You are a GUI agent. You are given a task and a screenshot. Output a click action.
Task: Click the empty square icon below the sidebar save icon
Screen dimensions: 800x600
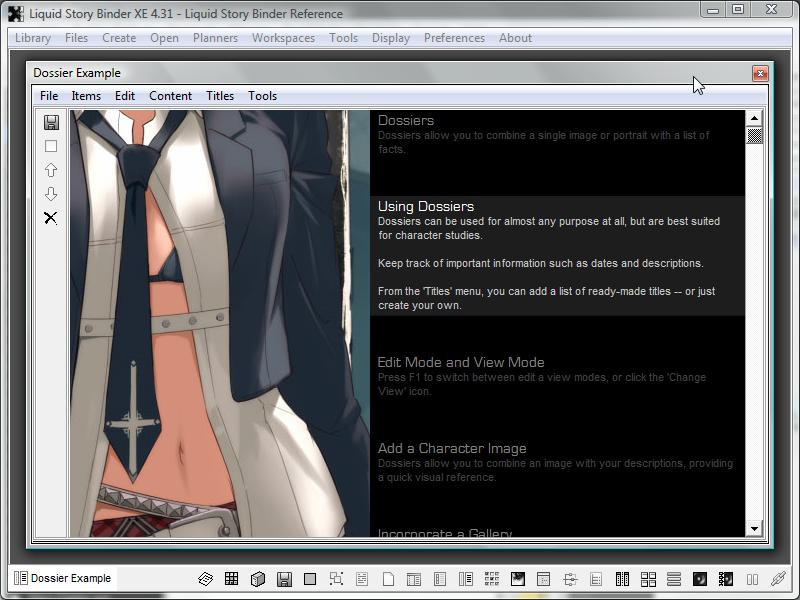click(x=51, y=146)
